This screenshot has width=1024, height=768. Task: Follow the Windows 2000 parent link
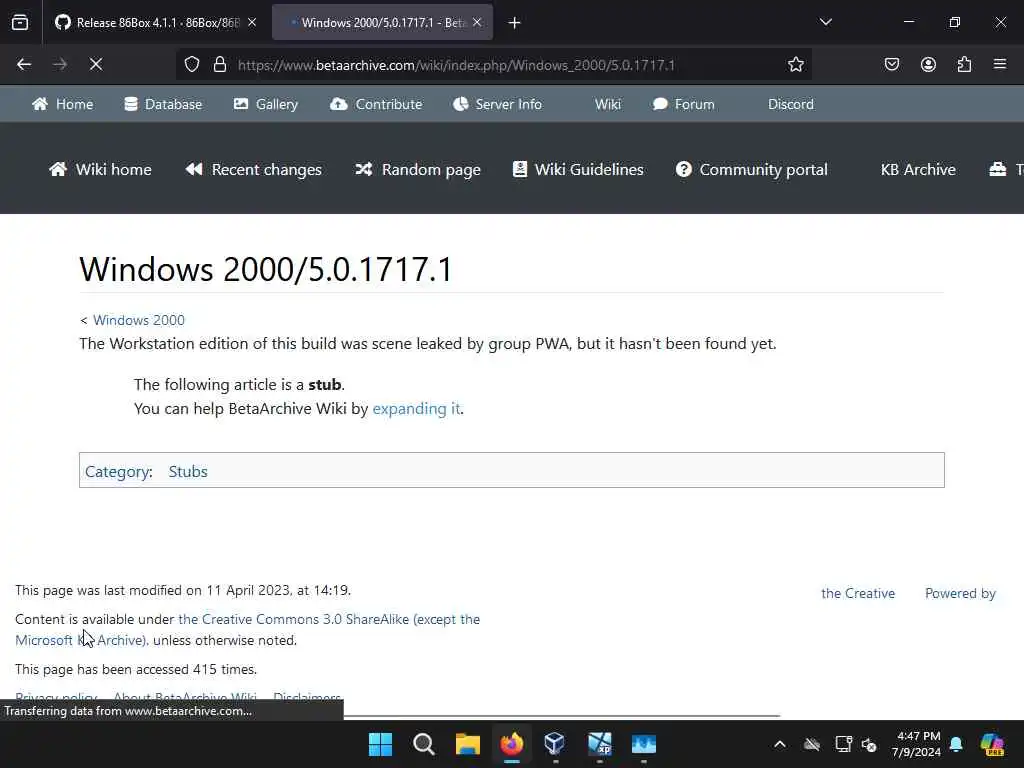pos(138,320)
